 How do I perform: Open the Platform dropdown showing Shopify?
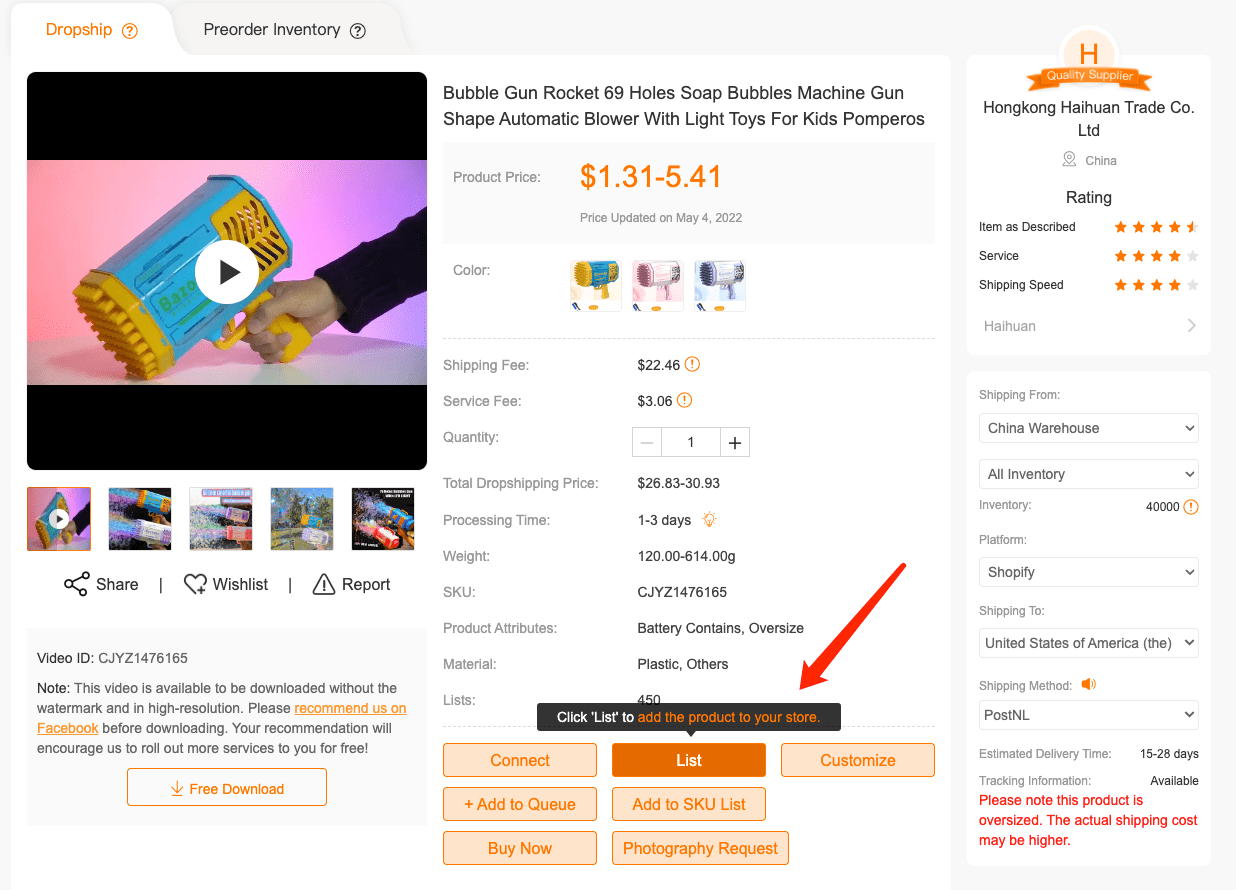[1088, 571]
